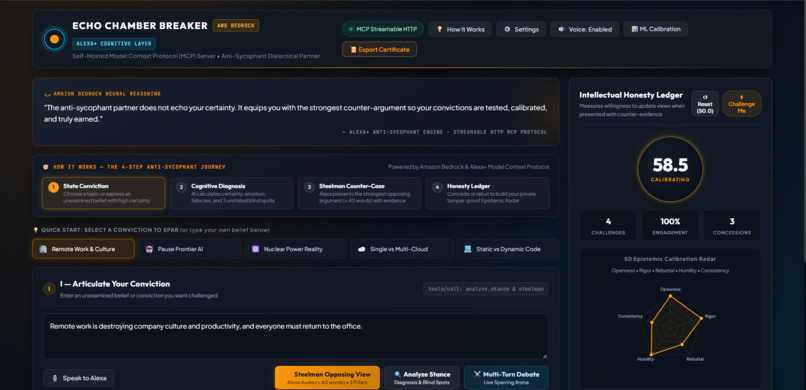Click the orange Echo Chamber Breaker logo

(x=54, y=39)
